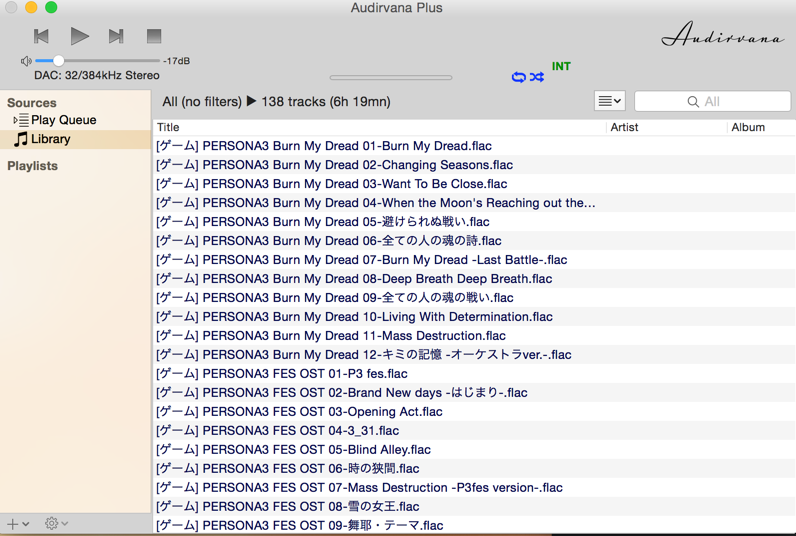Image resolution: width=796 pixels, height=536 pixels.
Task: Click the Play Queue list icon
Action: [24, 120]
